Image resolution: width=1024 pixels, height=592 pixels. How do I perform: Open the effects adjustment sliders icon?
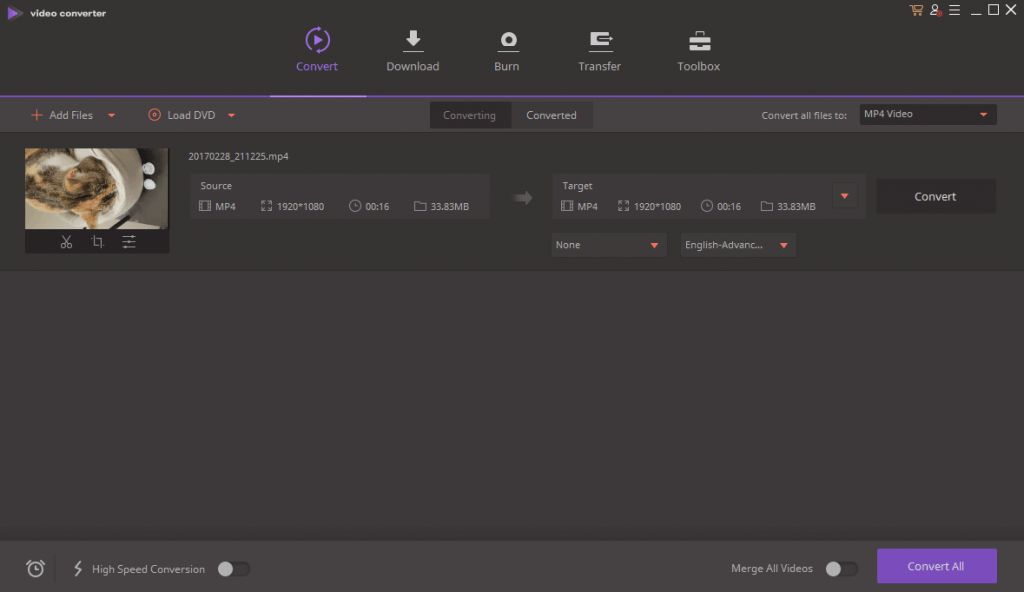pos(129,242)
